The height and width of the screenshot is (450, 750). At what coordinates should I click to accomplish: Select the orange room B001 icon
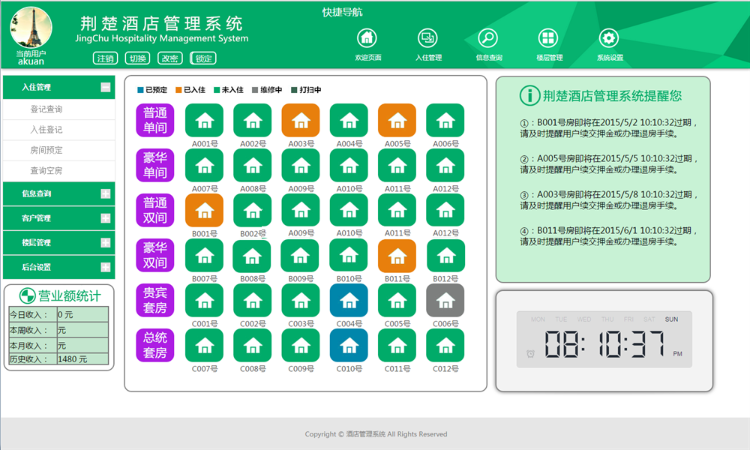pyautogui.click(x=204, y=210)
